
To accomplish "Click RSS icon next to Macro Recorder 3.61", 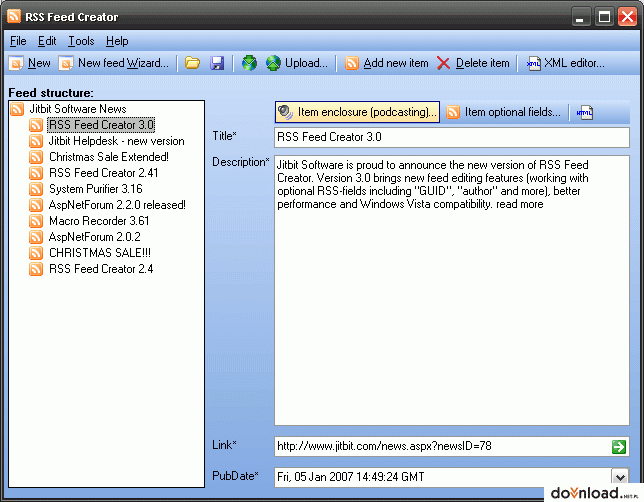I will coord(36,221).
